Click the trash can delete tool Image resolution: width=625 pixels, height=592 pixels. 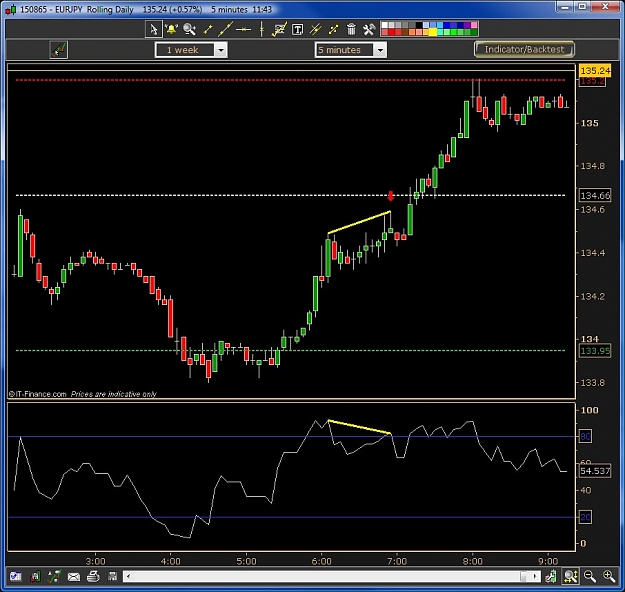pos(351,29)
